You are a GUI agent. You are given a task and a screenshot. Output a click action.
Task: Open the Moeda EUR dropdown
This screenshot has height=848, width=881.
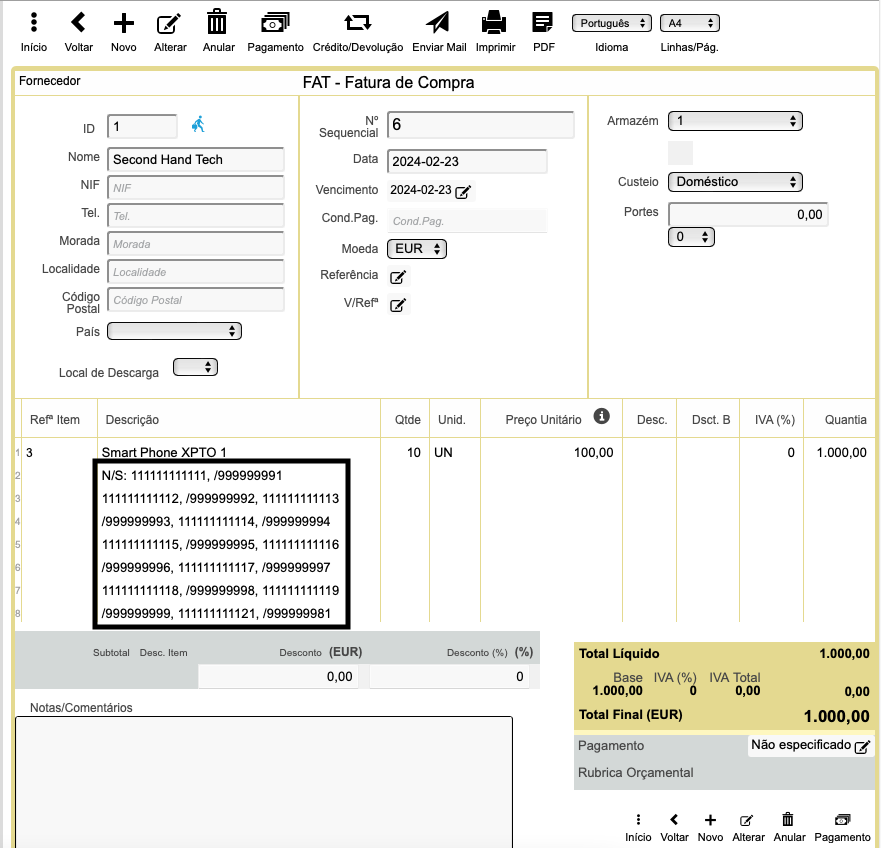click(417, 248)
